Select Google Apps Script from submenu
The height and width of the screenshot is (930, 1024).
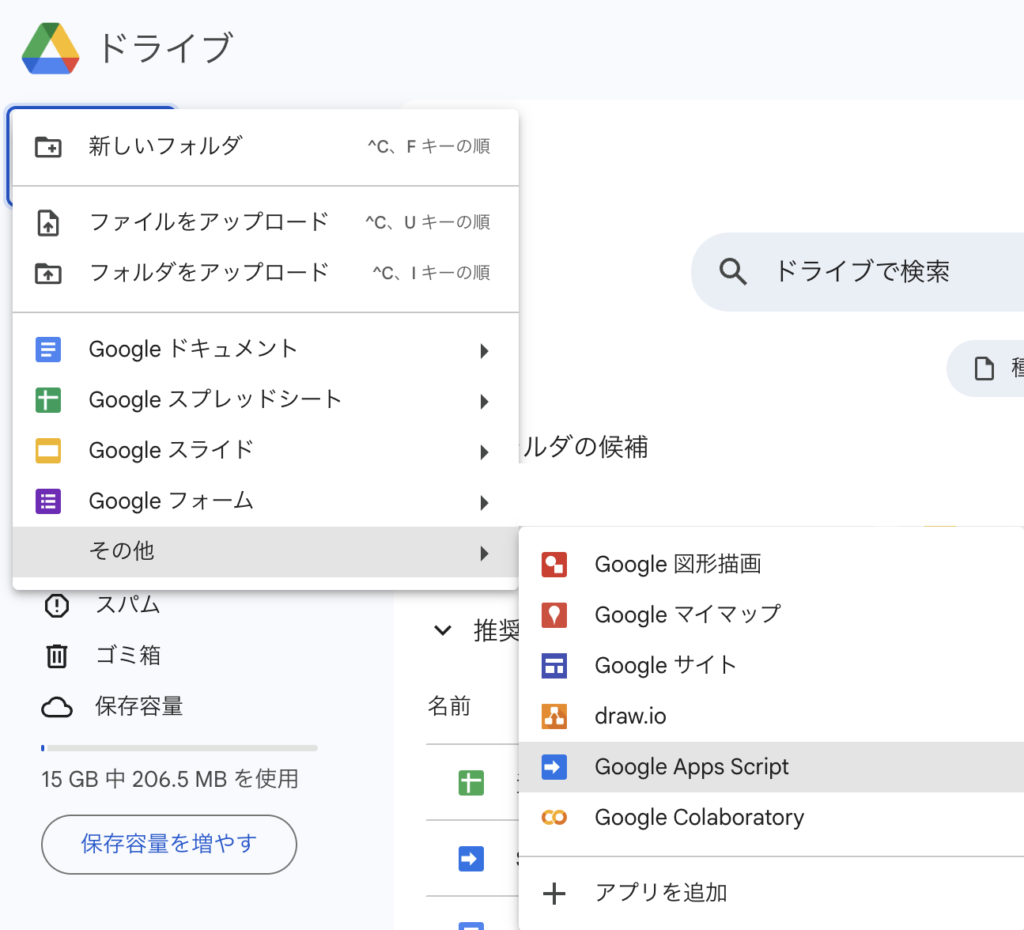(771, 767)
